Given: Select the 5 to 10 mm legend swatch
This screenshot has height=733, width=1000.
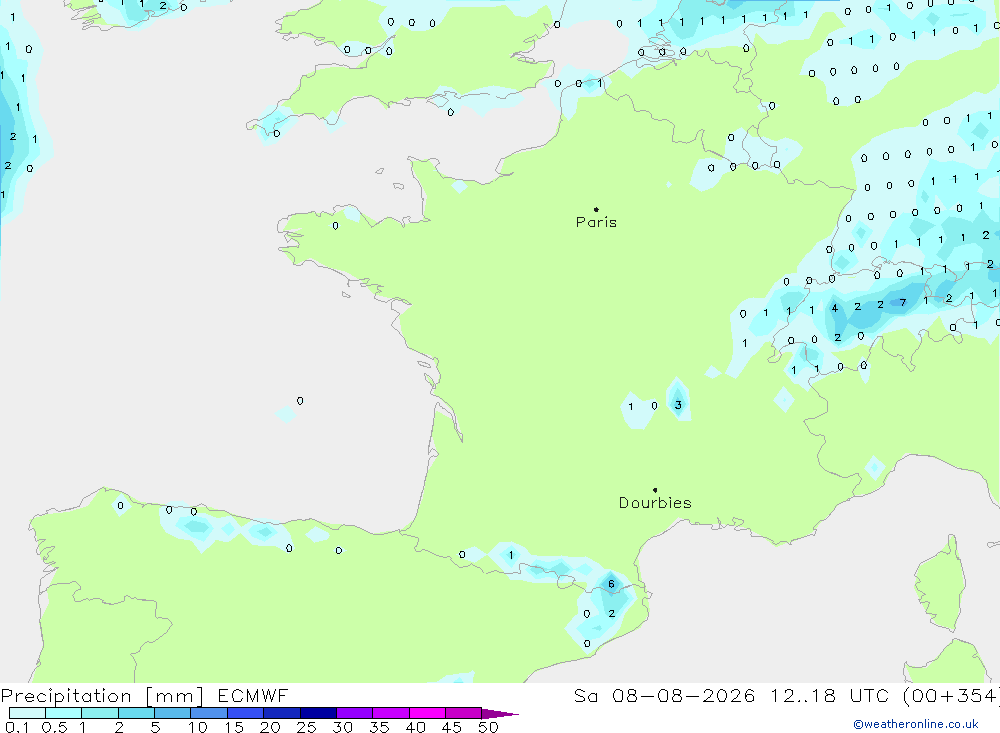Looking at the screenshot, I should tap(173, 713).
